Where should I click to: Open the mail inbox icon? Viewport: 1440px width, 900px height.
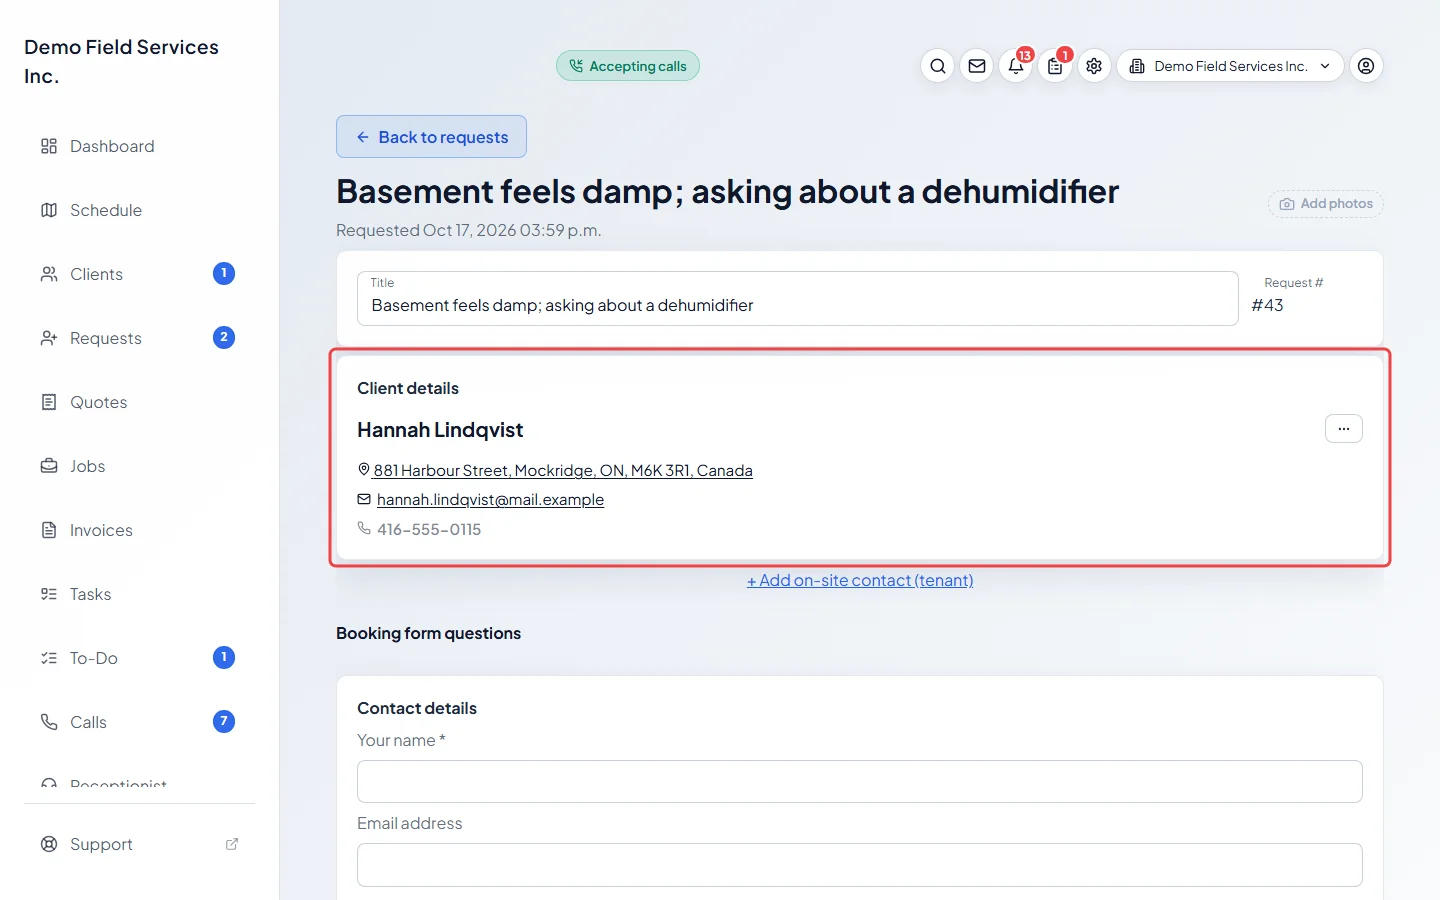[977, 66]
